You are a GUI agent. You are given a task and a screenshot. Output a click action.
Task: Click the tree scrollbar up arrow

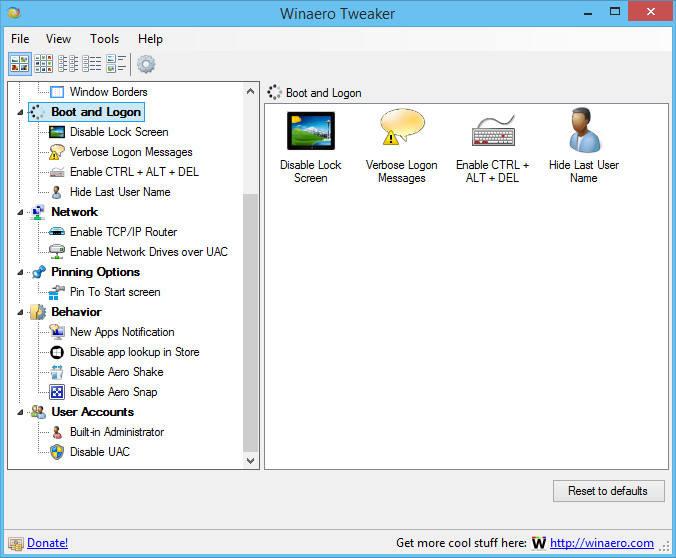(250, 91)
